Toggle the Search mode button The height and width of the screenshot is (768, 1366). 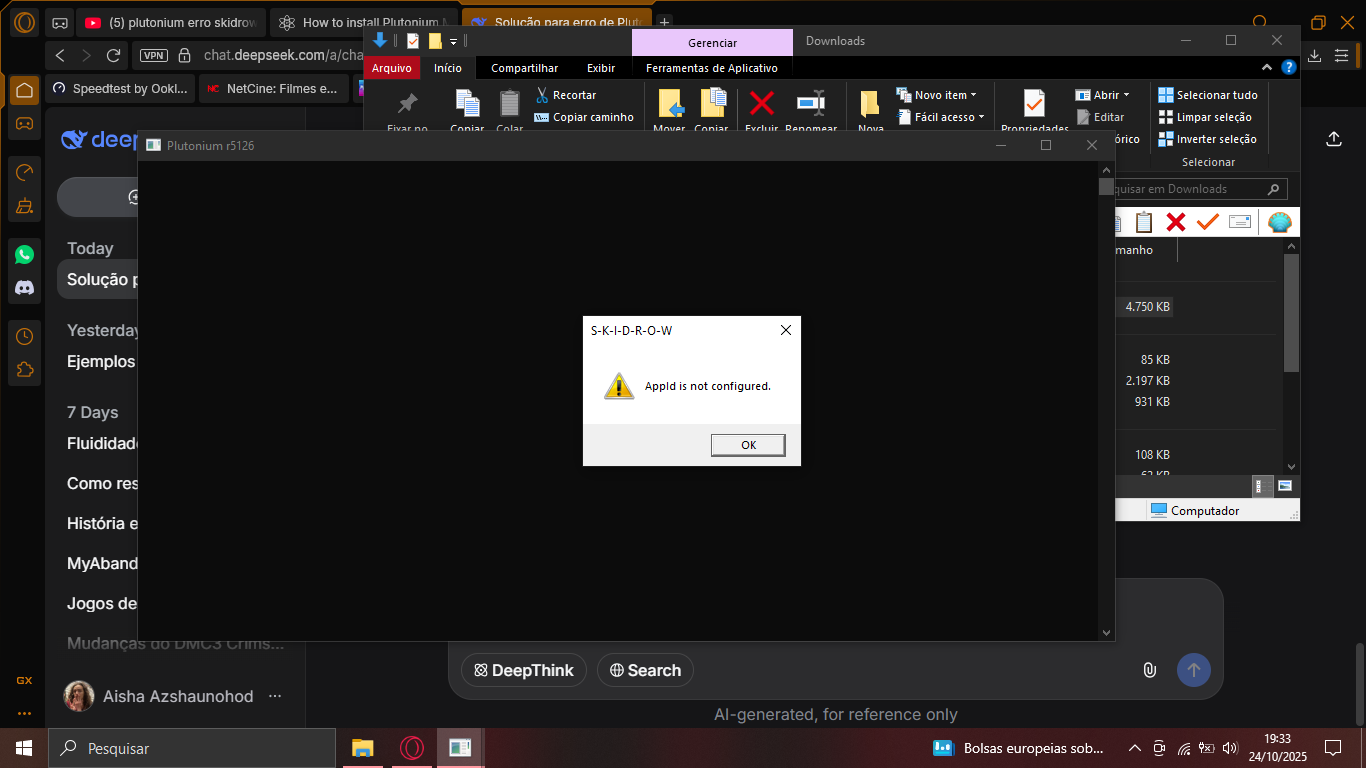(x=645, y=670)
